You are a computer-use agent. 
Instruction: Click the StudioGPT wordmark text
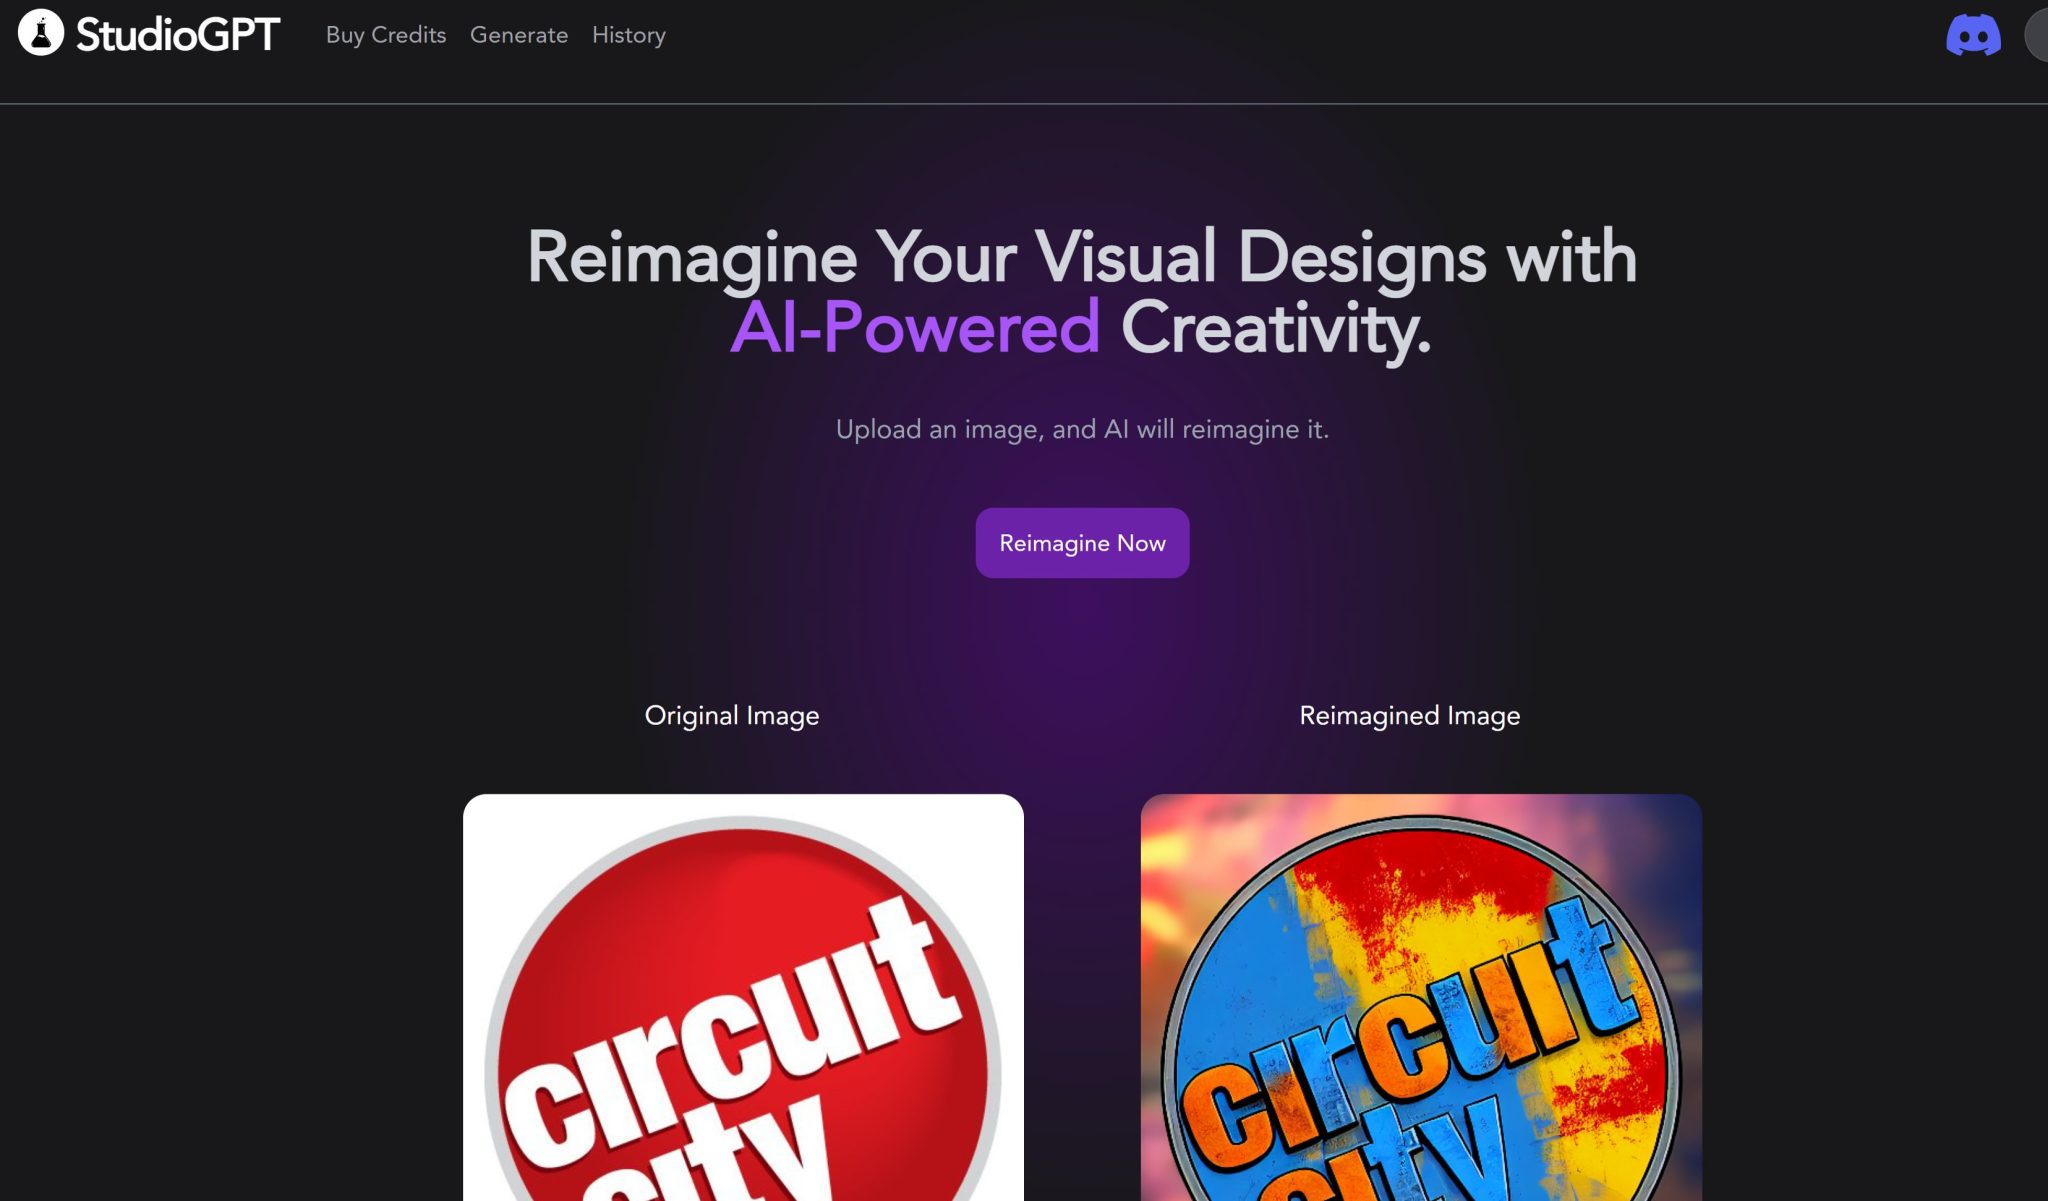click(178, 35)
